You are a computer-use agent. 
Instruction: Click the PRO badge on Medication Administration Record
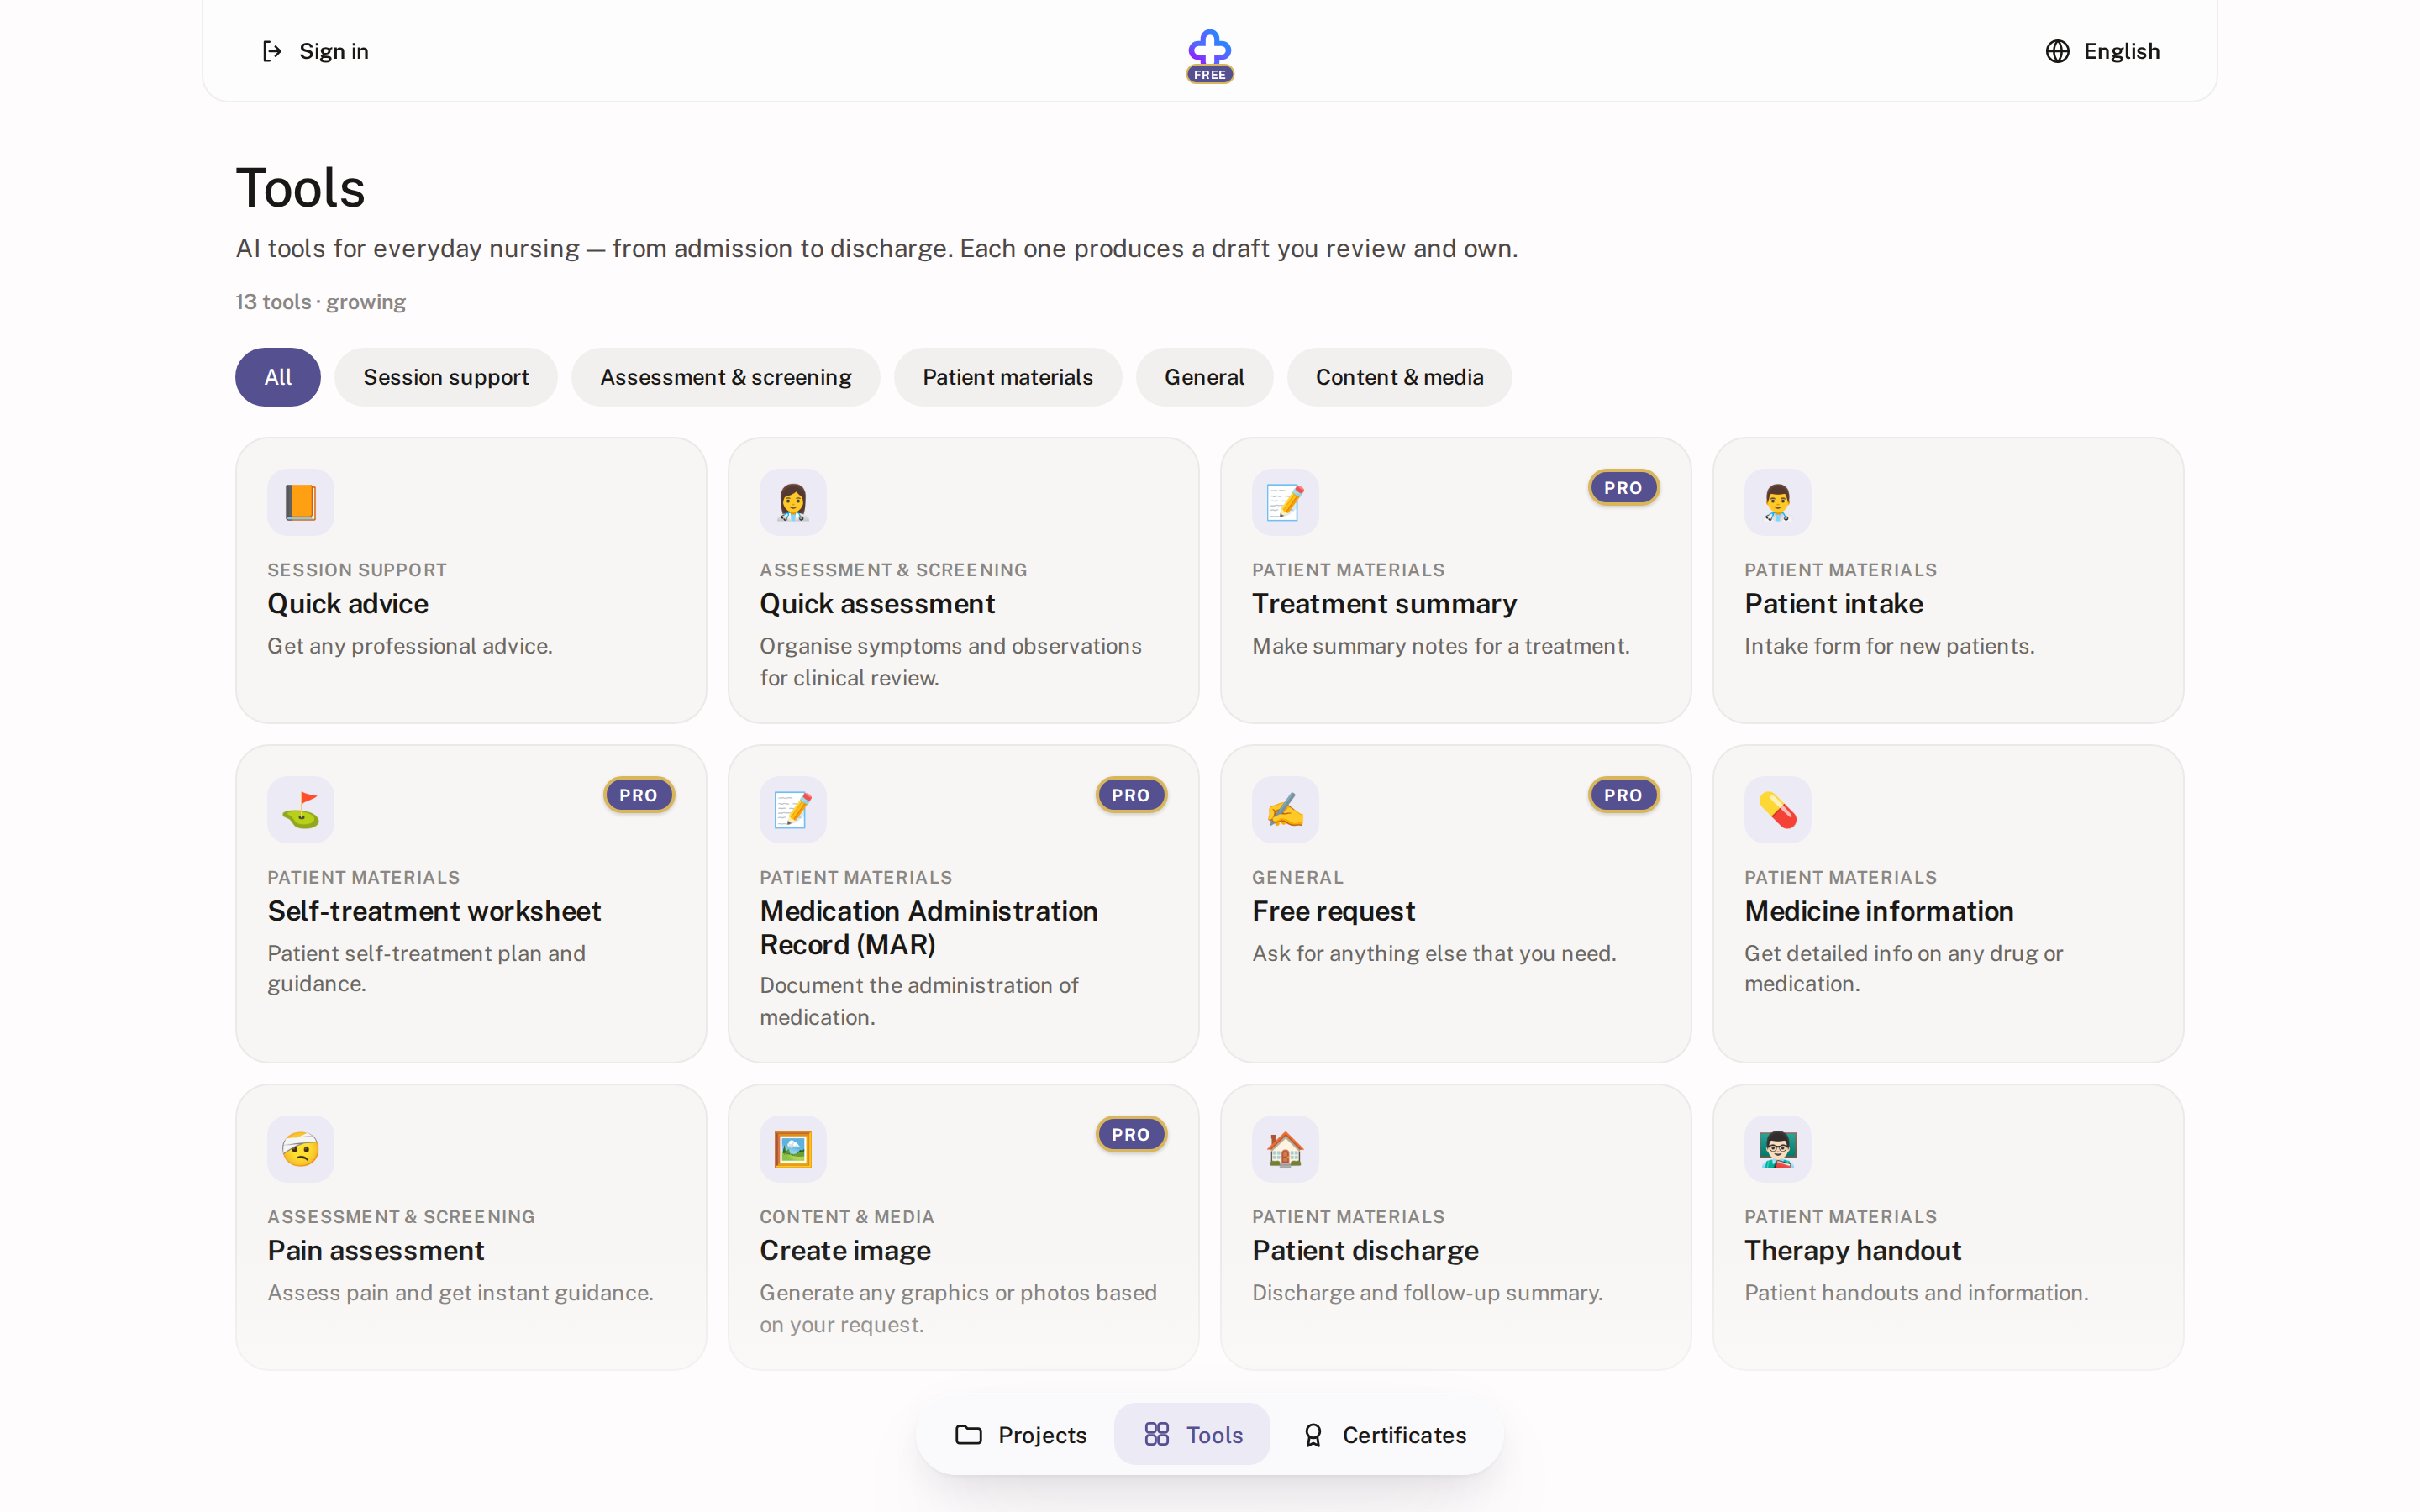pos(1131,795)
